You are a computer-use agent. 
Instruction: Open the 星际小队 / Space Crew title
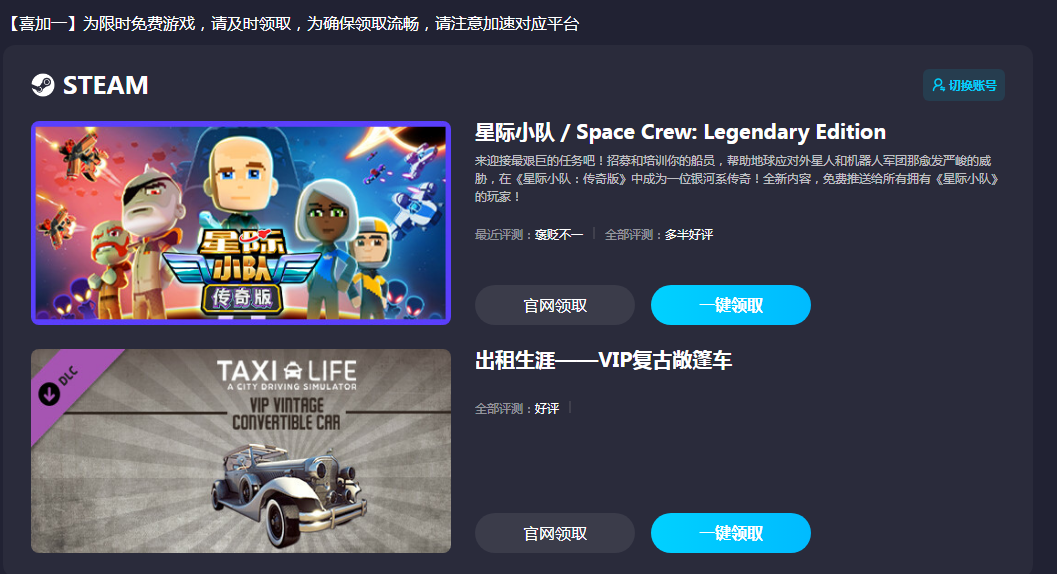point(680,132)
